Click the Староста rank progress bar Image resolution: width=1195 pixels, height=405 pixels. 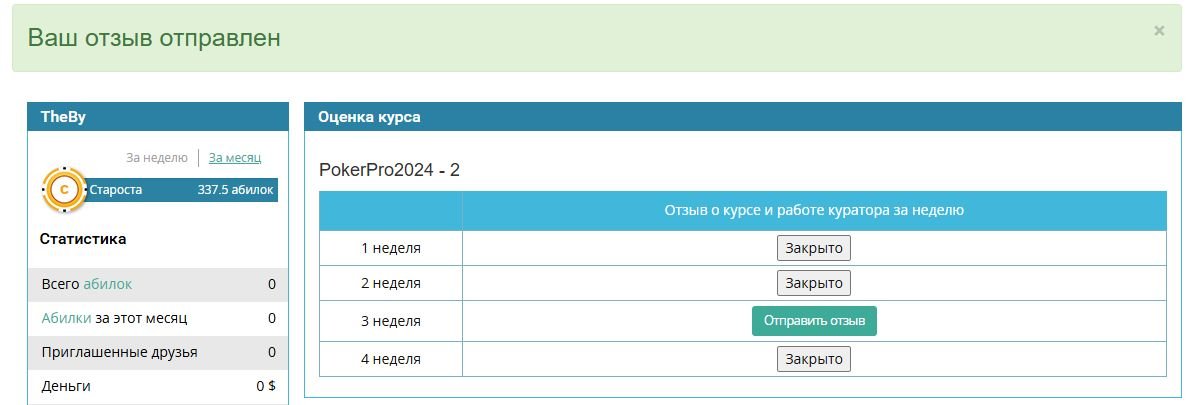click(x=180, y=190)
